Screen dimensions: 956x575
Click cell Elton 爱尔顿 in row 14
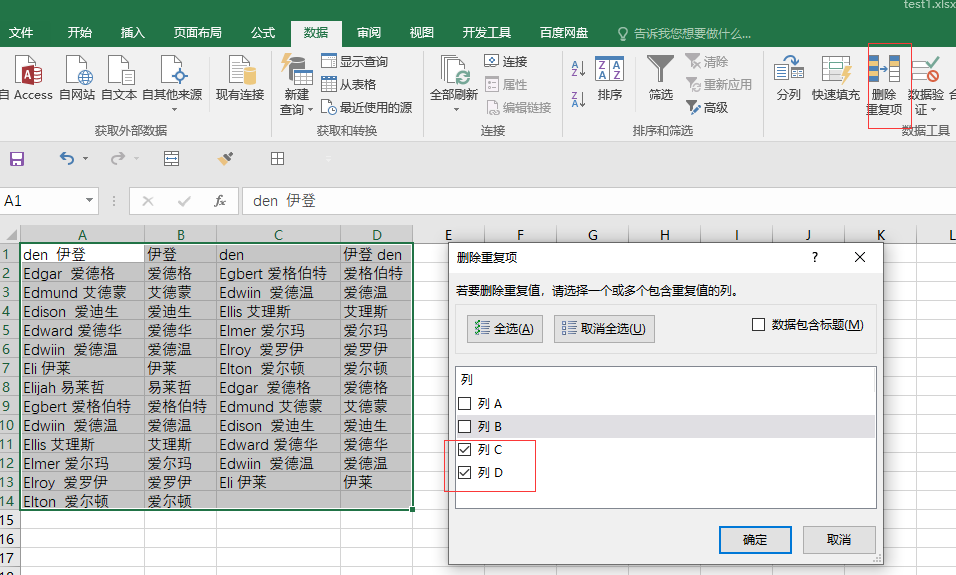point(82,501)
